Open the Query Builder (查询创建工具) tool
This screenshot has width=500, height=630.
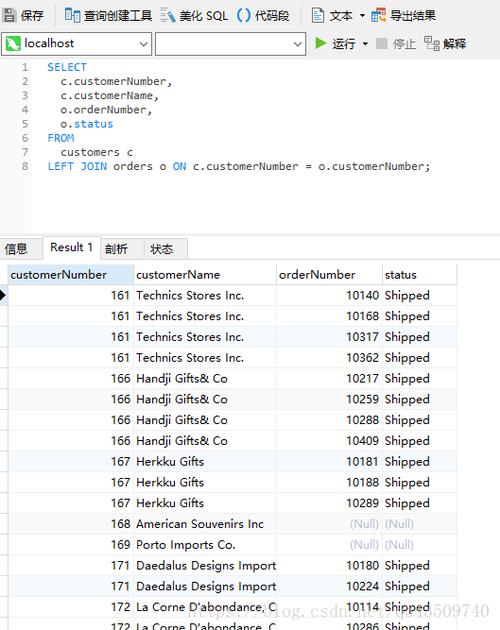[x=108, y=15]
